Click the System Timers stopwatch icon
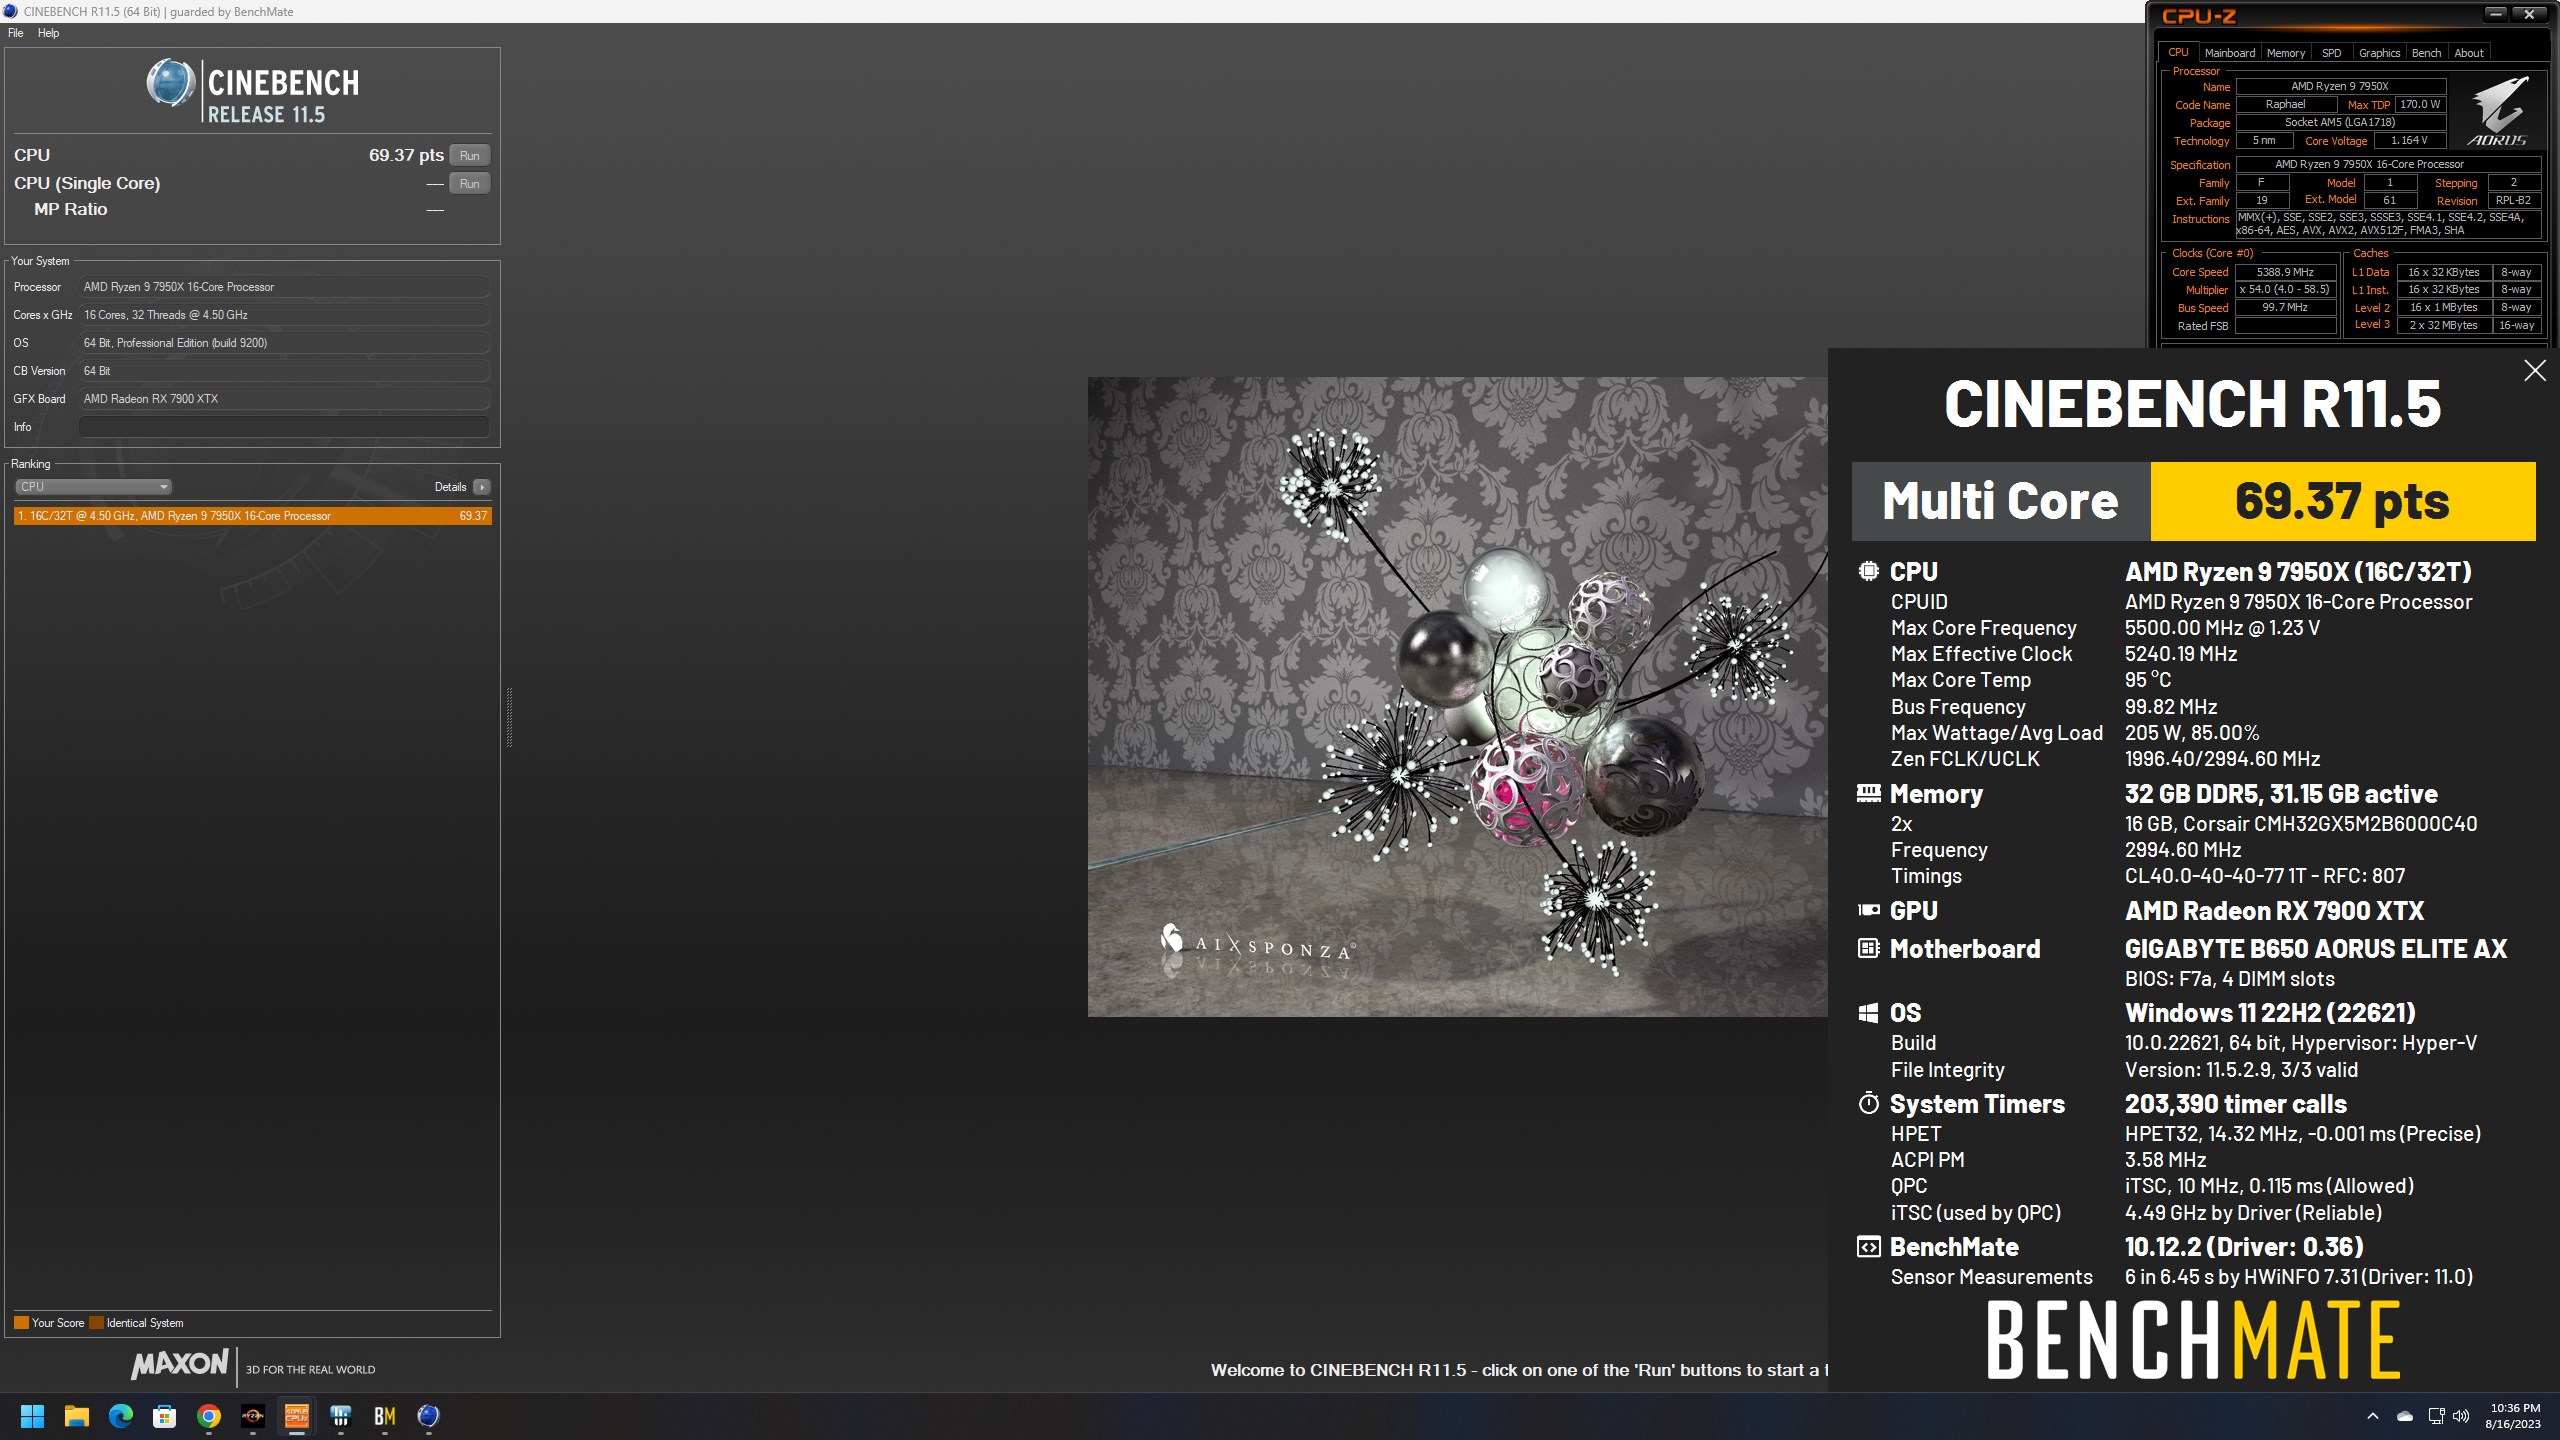 pos(1868,1103)
